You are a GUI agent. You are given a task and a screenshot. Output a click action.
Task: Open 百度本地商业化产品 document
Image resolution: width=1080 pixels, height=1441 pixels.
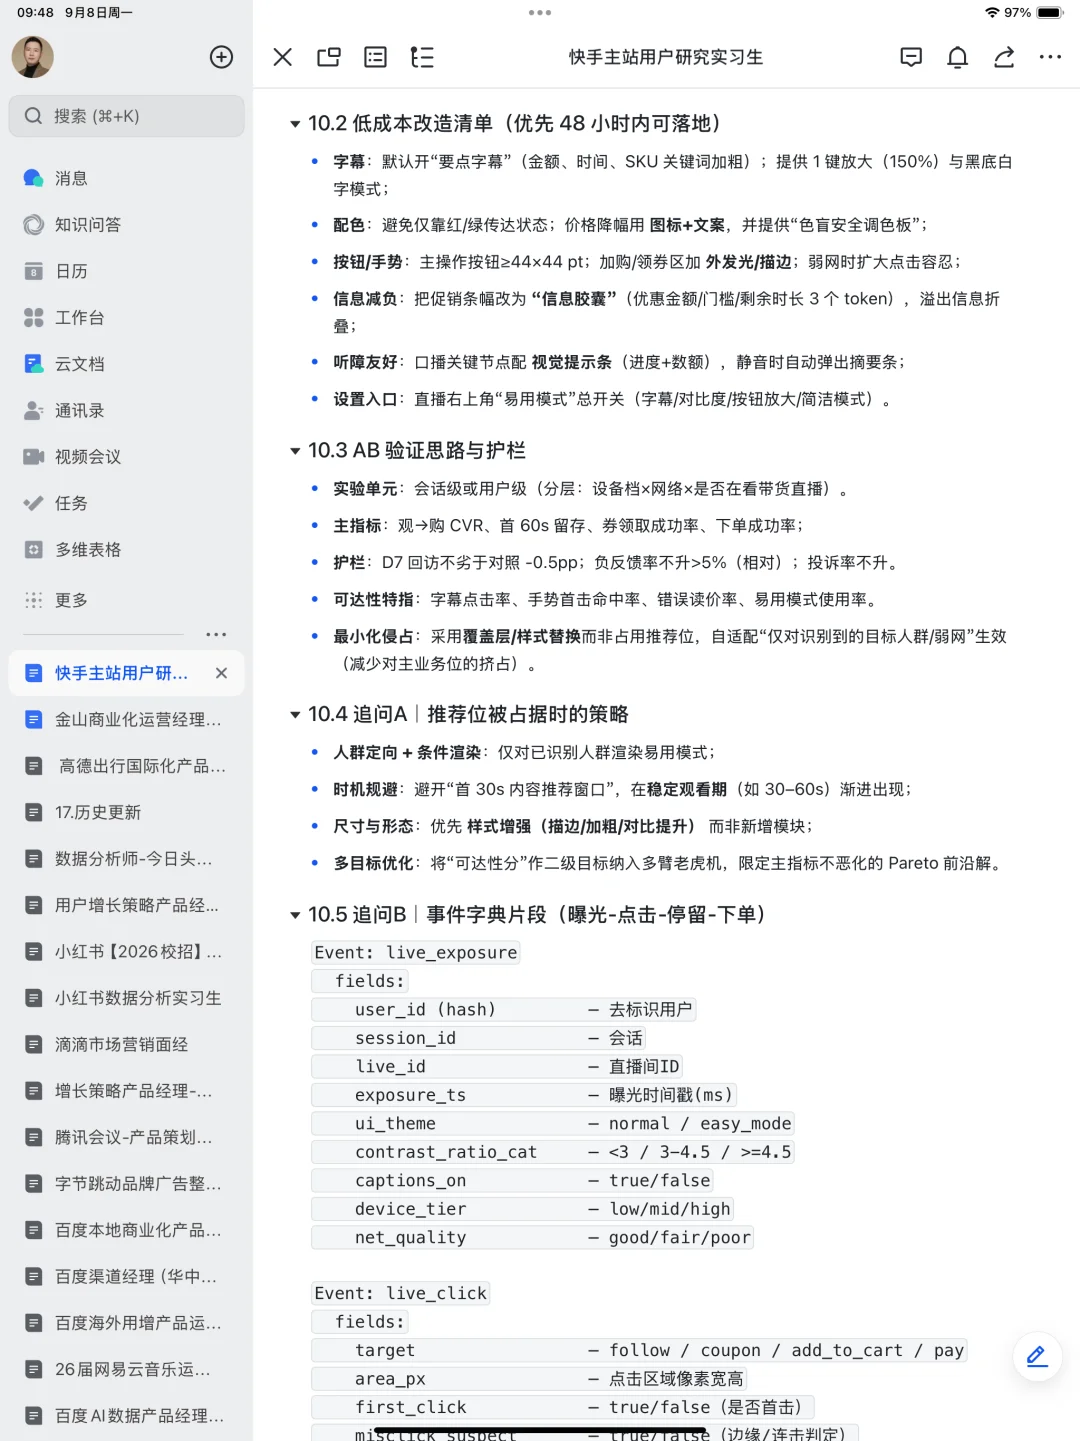(x=126, y=1231)
